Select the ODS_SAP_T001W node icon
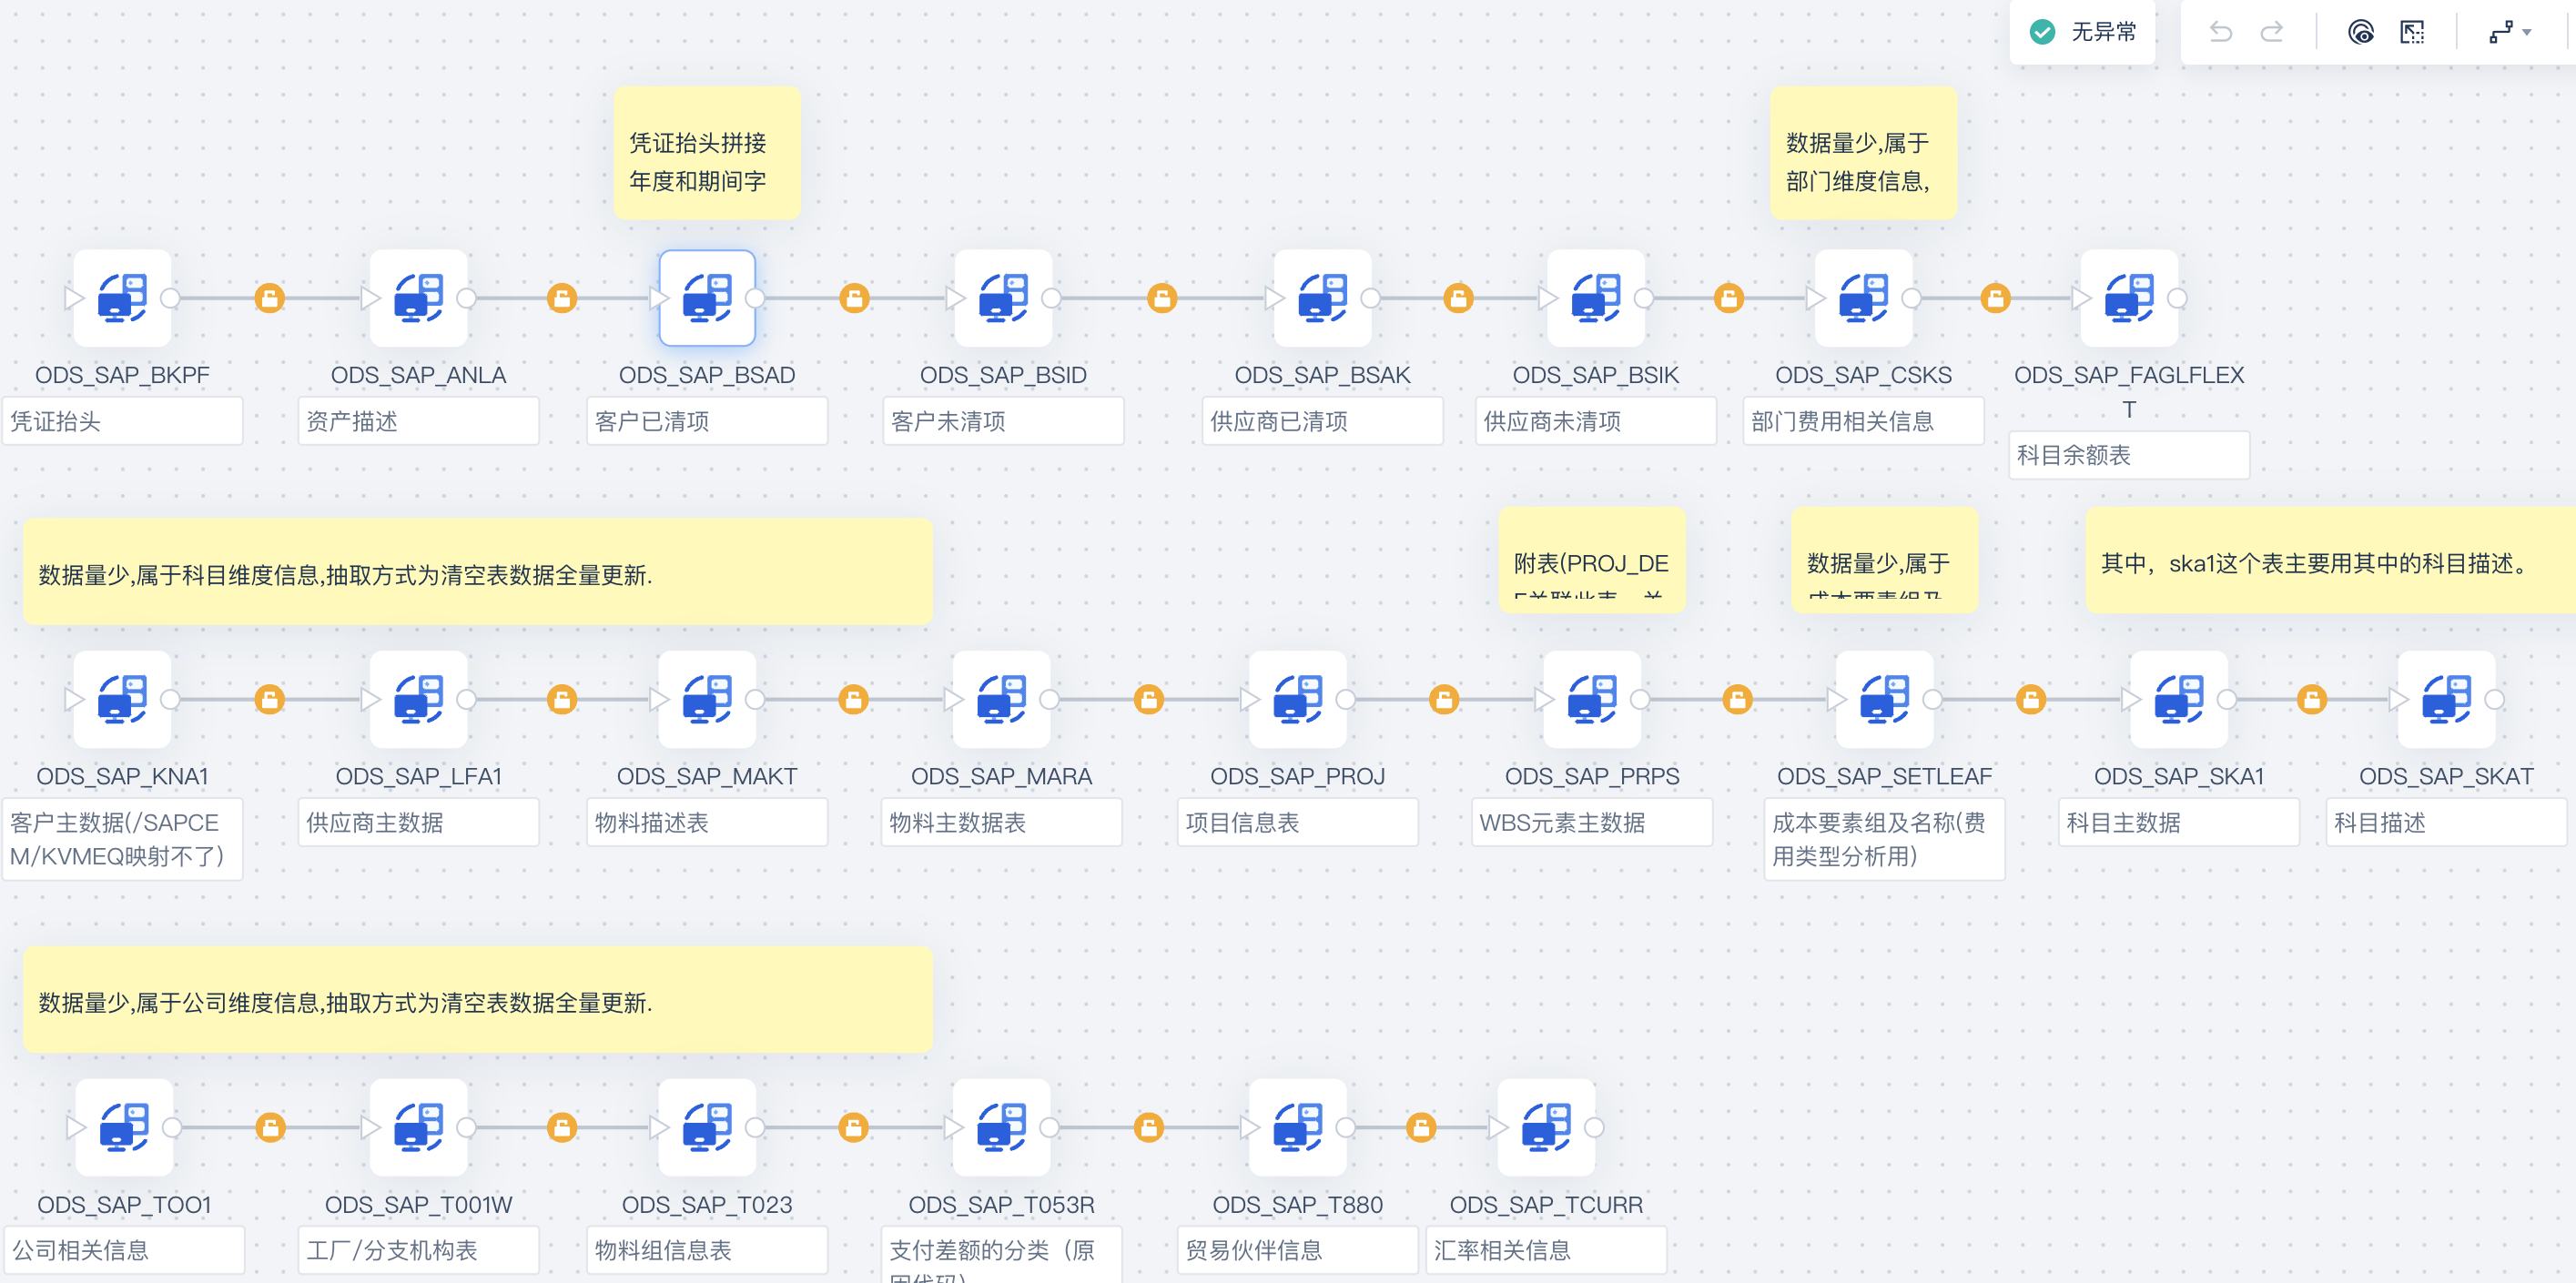Image resolution: width=2576 pixels, height=1283 pixels. click(x=418, y=1127)
